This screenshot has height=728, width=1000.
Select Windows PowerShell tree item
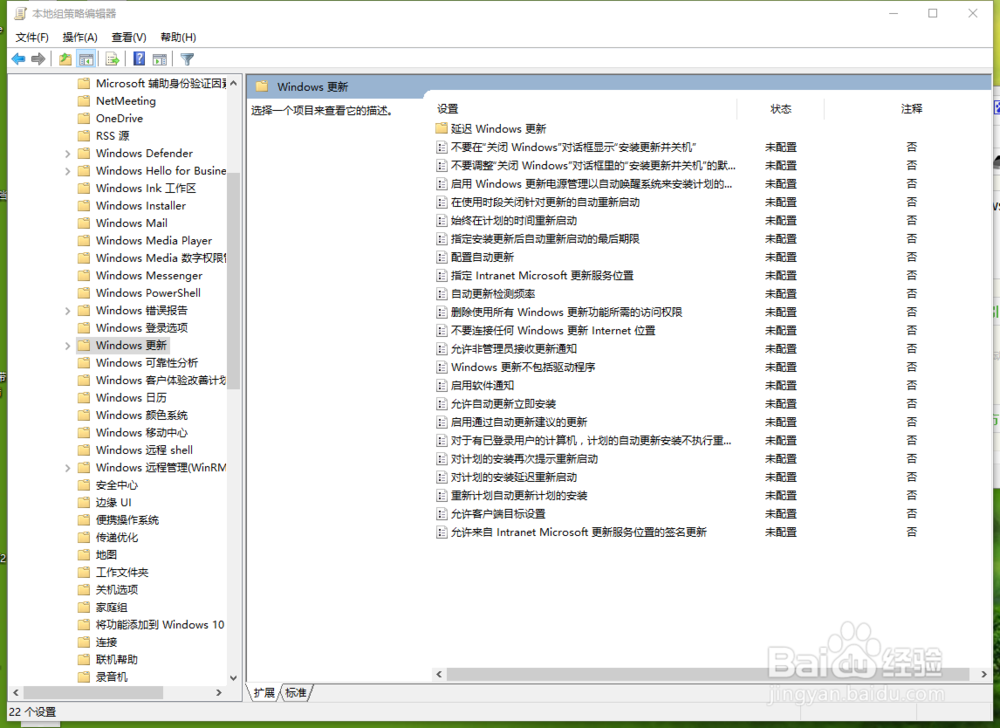coord(148,293)
